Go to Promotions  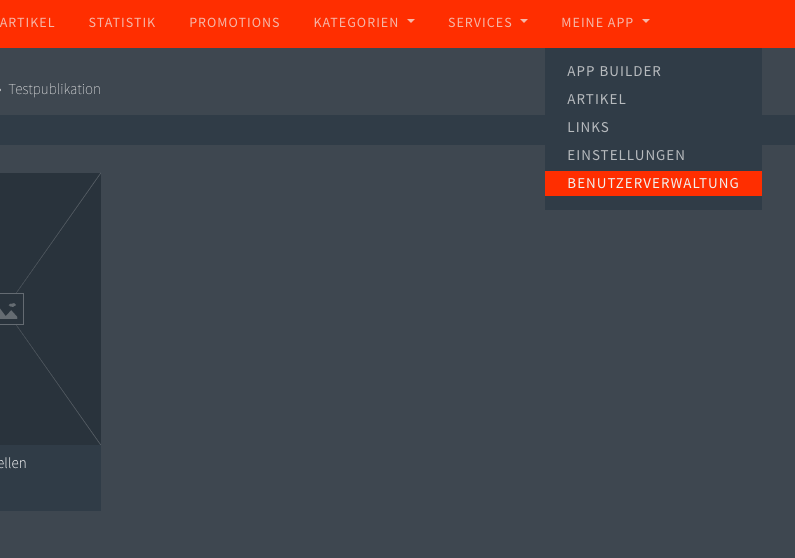pos(234,23)
